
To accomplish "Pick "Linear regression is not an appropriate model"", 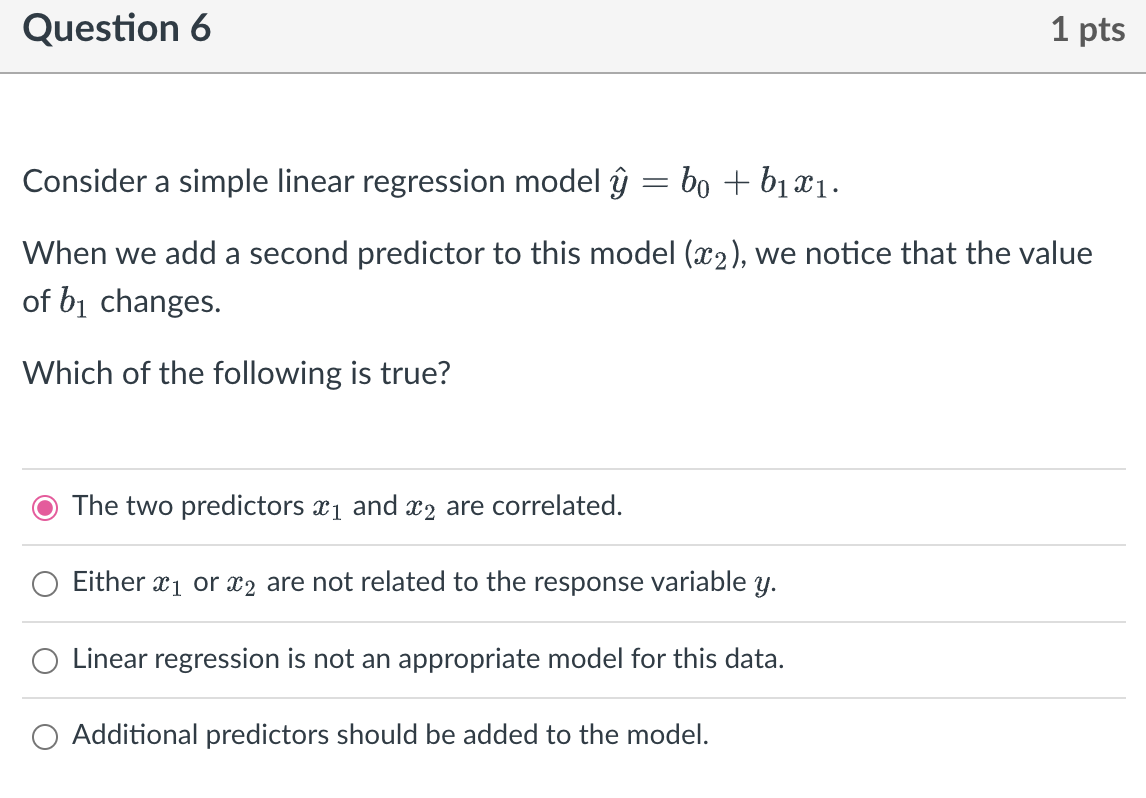I will [x=44, y=660].
